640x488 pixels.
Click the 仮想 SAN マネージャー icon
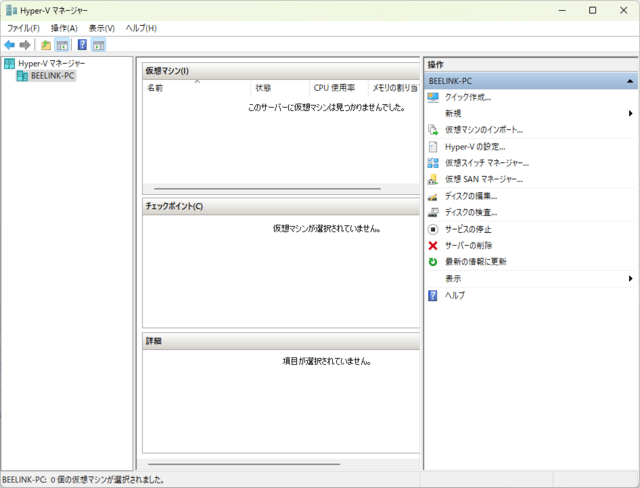tap(433, 179)
